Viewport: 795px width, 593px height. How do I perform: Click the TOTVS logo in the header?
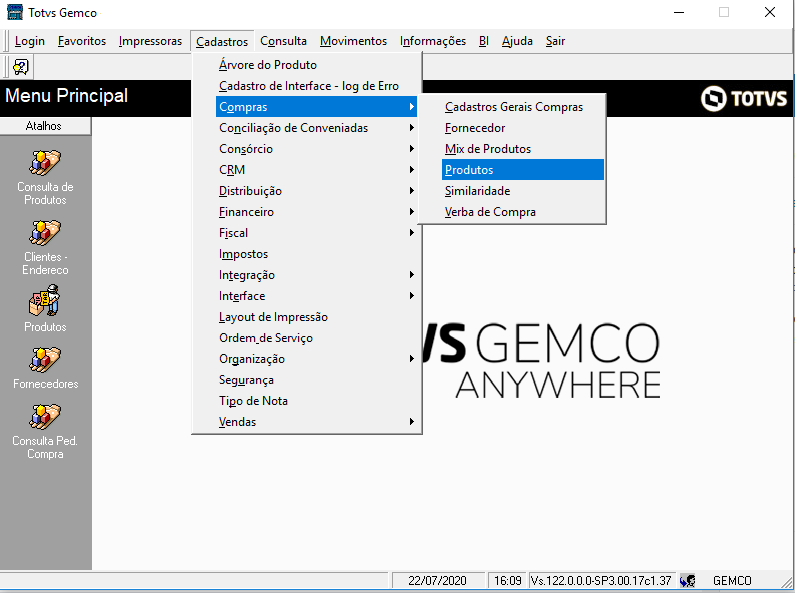pyautogui.click(x=744, y=98)
